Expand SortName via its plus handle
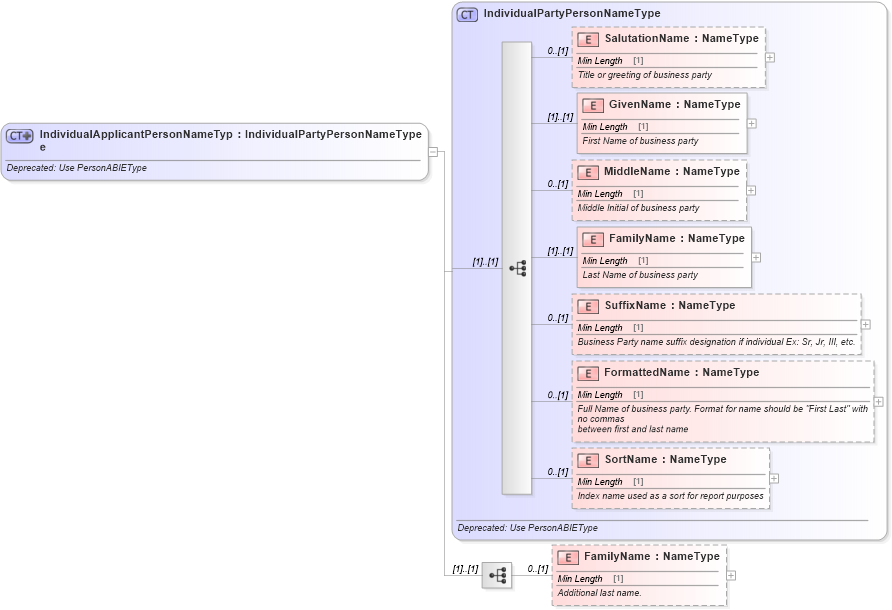The width and height of the screenshot is (892, 610). 774,478
